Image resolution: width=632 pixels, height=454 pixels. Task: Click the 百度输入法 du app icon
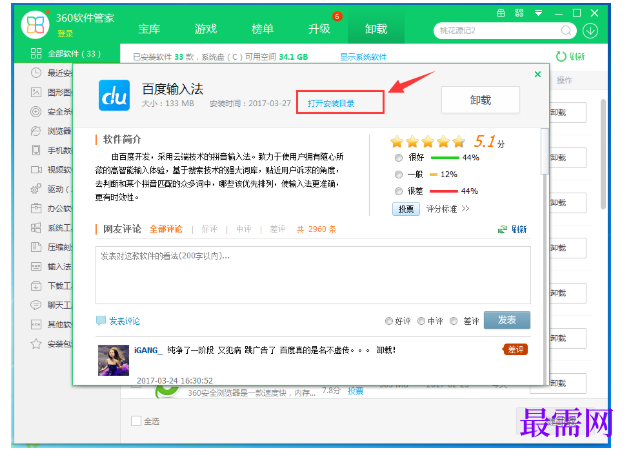[x=114, y=95]
